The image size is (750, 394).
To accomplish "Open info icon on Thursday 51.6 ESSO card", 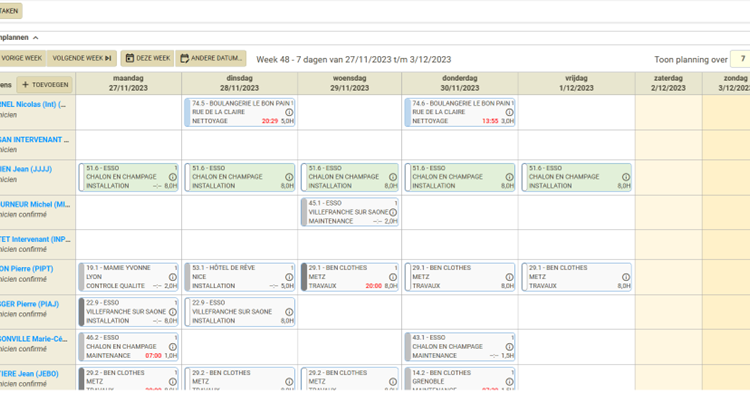I will tap(509, 177).
